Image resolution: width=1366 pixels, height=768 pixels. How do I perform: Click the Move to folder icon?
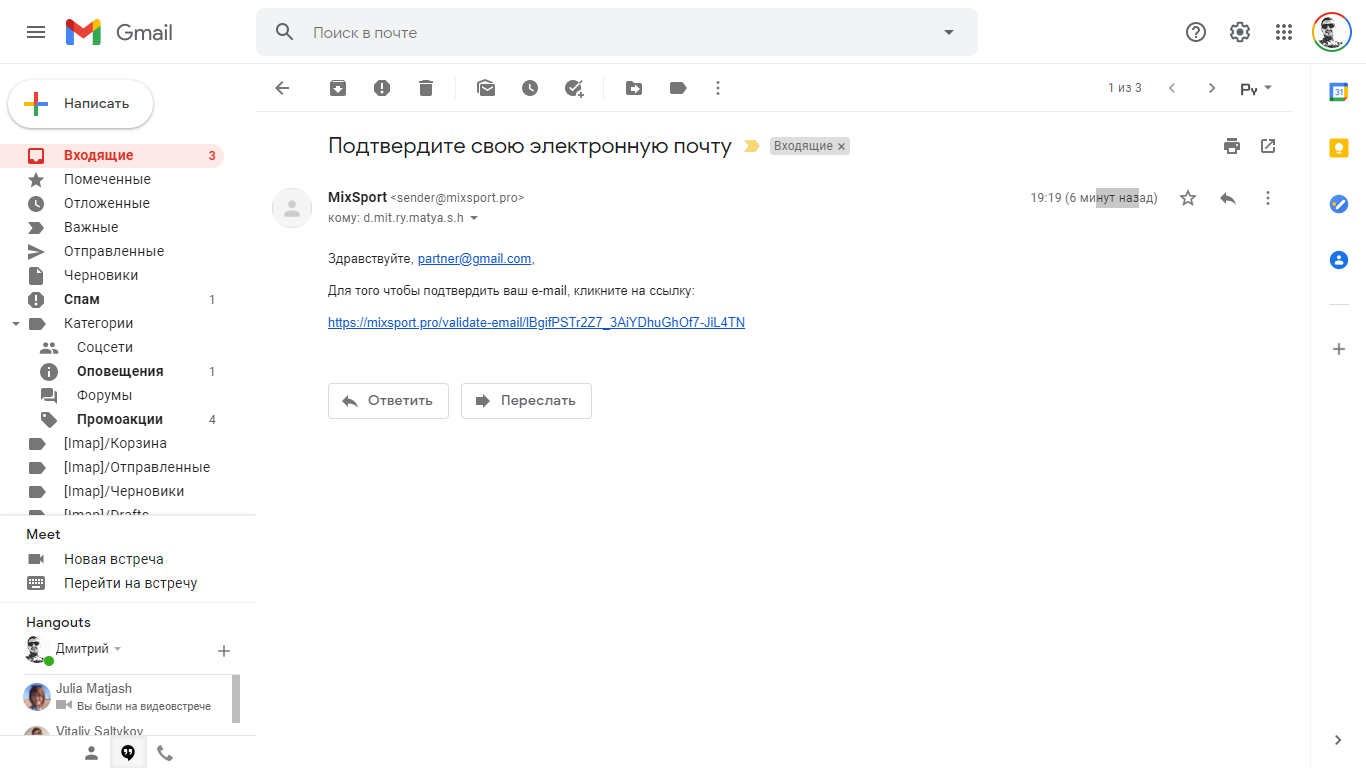(x=634, y=88)
